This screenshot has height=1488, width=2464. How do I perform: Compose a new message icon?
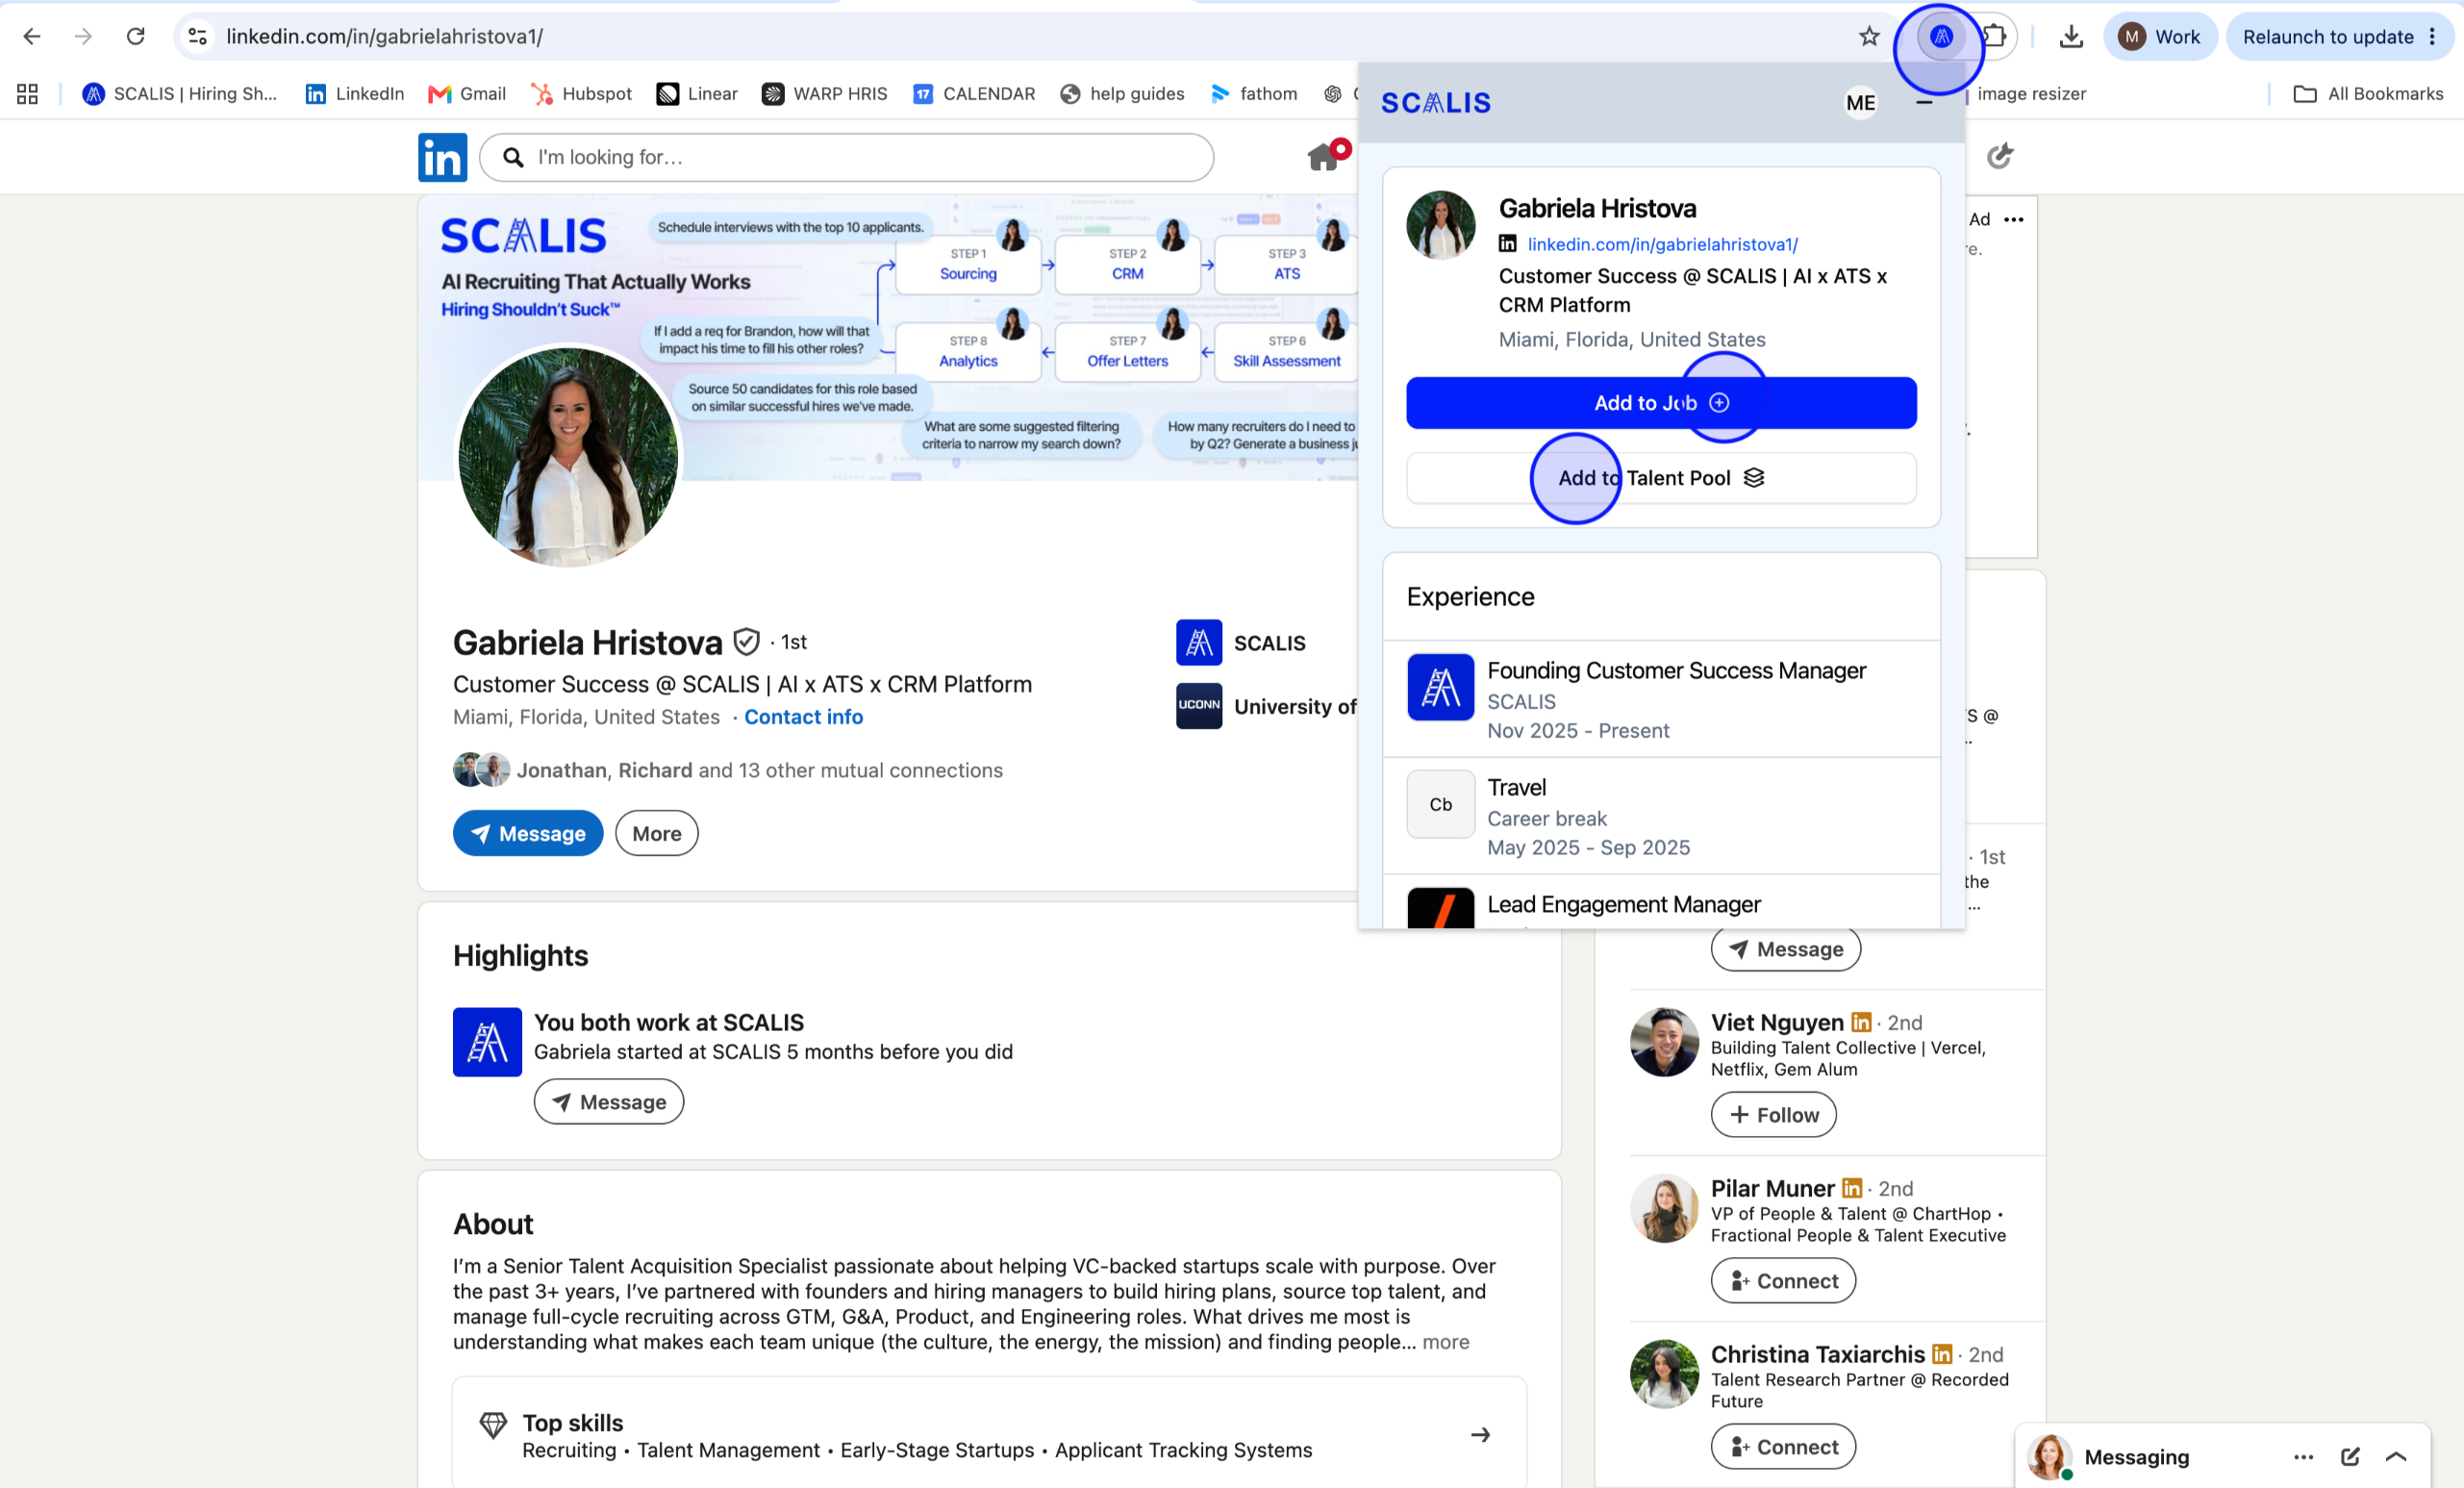pyautogui.click(x=2350, y=1457)
